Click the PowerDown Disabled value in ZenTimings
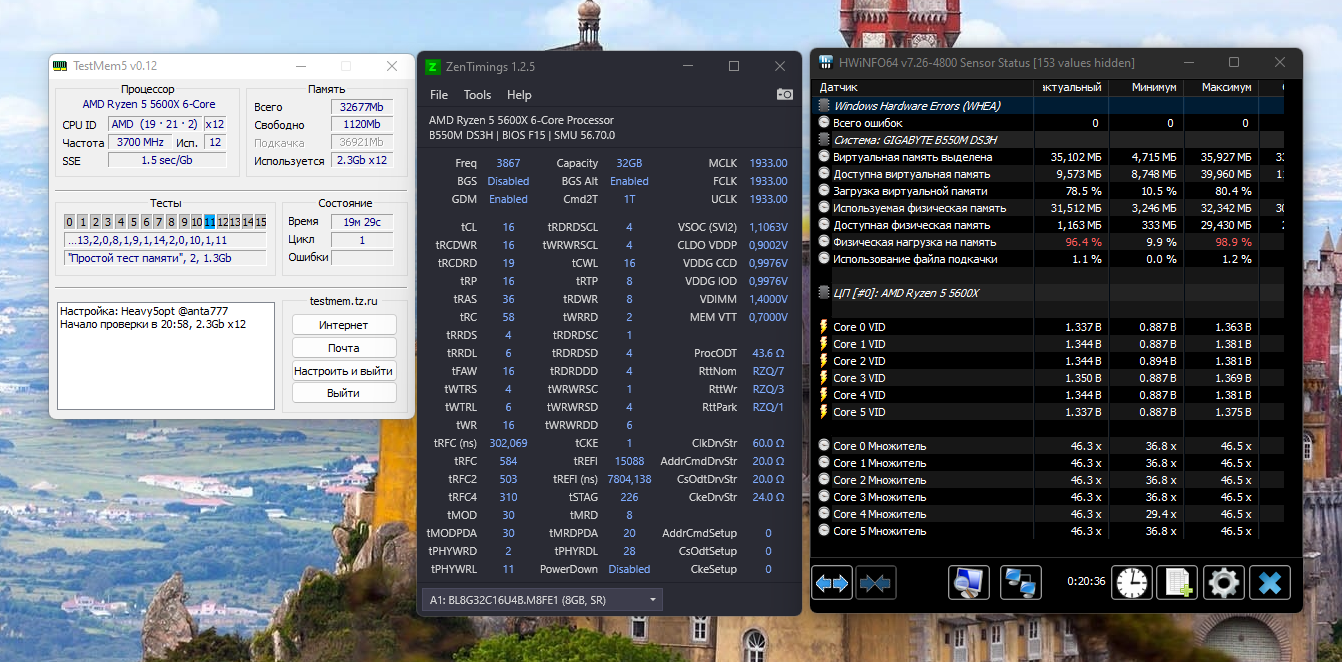The image size is (1342, 662). tap(629, 569)
